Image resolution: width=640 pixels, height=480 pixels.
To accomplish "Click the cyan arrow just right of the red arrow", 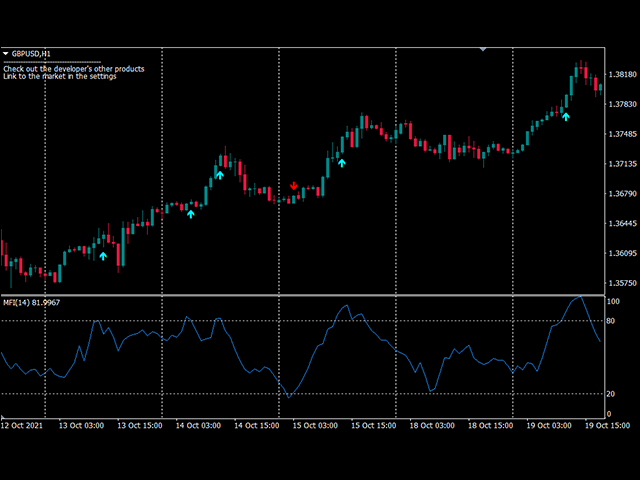I will 341,162.
